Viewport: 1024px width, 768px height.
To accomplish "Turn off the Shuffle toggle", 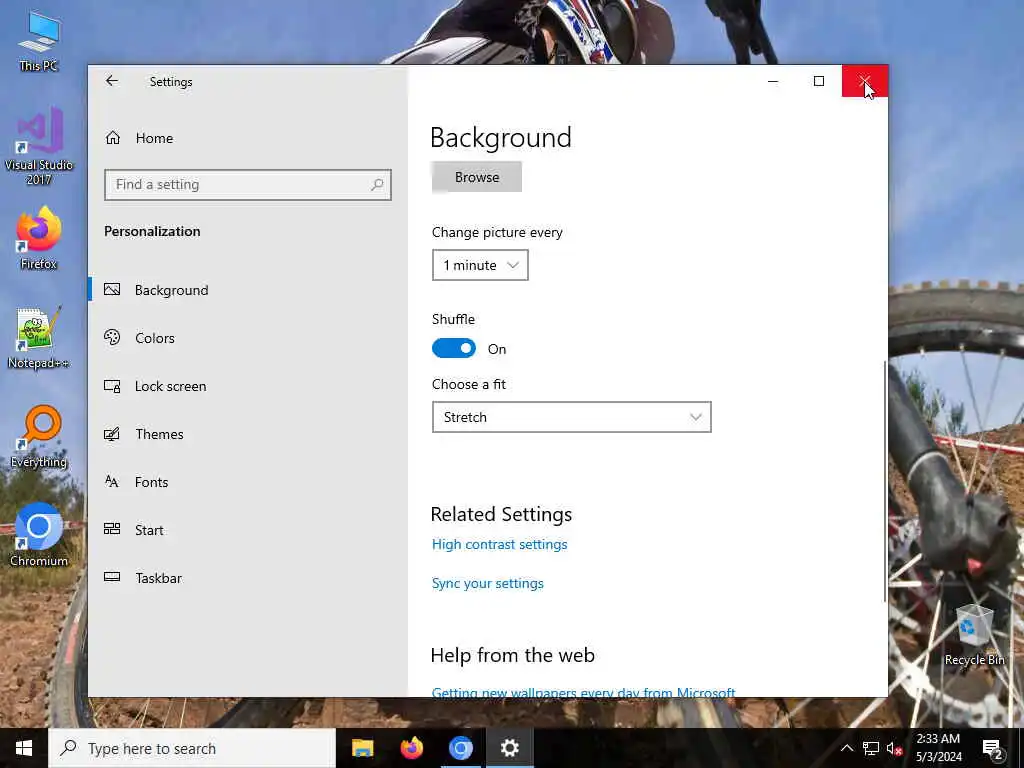I will [x=454, y=348].
